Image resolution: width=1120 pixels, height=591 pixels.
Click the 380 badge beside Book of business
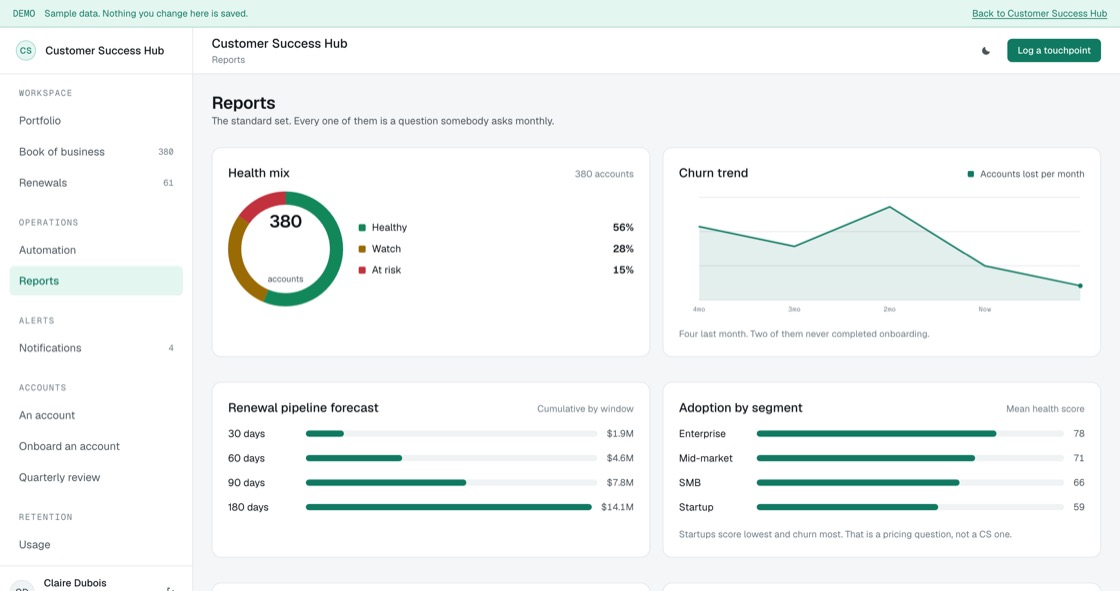[x=166, y=152]
